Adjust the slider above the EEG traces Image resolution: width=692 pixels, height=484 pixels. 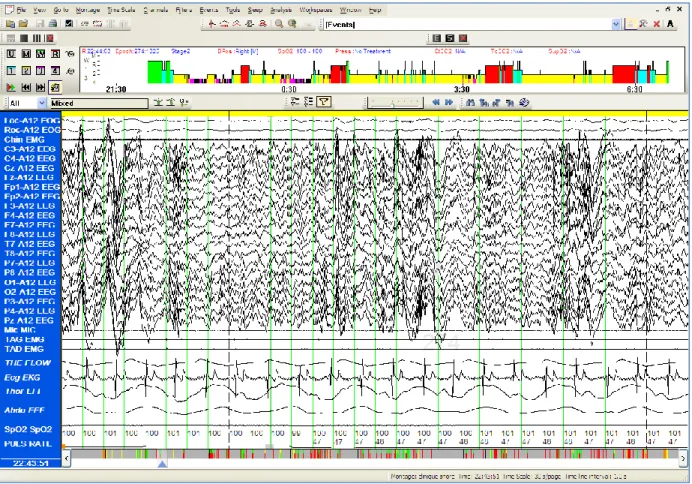pyautogui.click(x=394, y=103)
